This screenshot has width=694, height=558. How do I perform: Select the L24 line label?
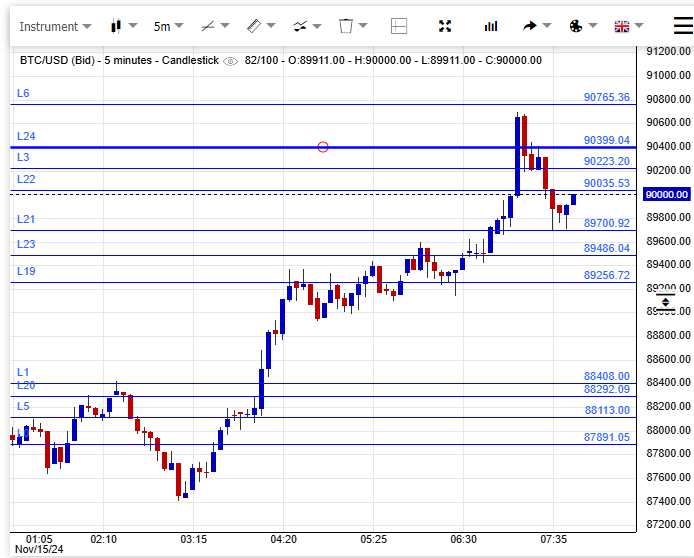[x=26, y=136]
